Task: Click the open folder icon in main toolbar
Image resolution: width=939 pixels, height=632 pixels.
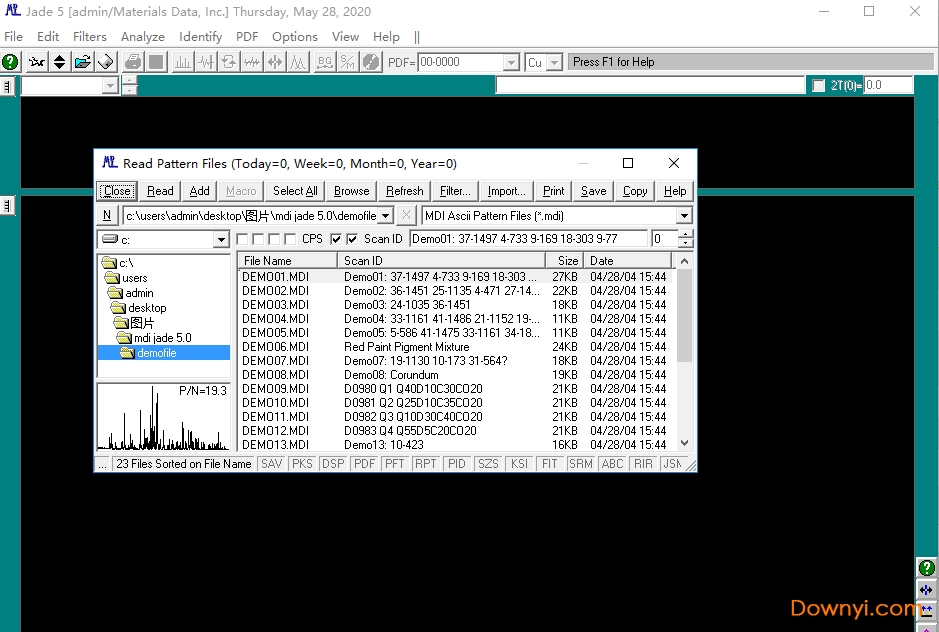Action: (82, 62)
